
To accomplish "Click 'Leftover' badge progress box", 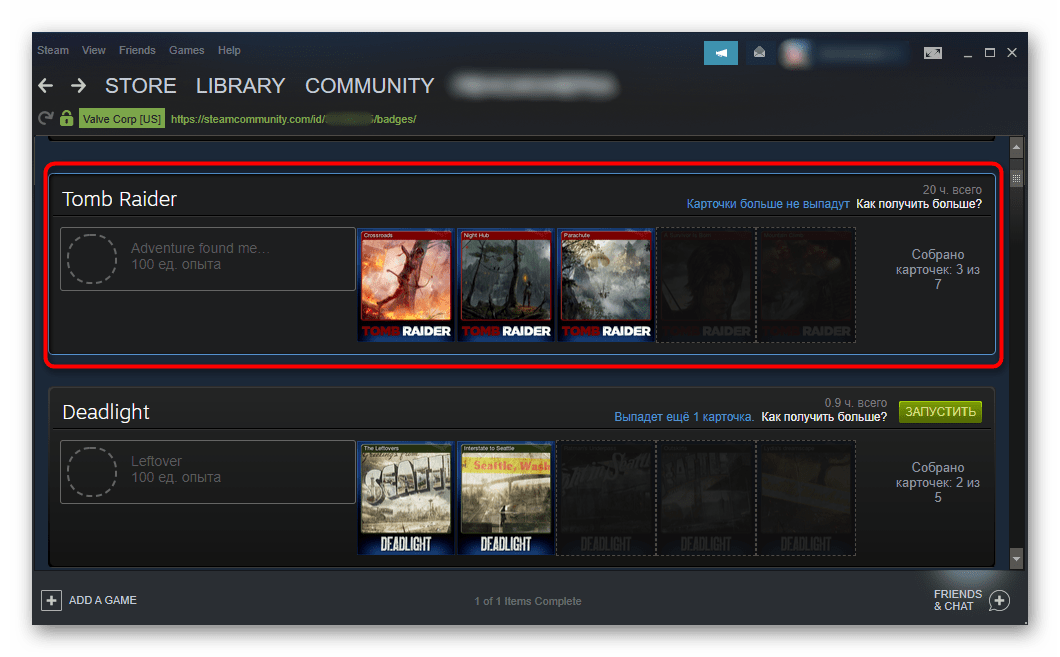I will tap(208, 472).
